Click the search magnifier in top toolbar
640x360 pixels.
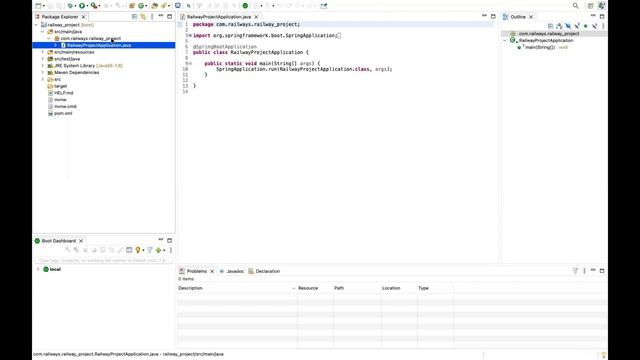click(576, 6)
